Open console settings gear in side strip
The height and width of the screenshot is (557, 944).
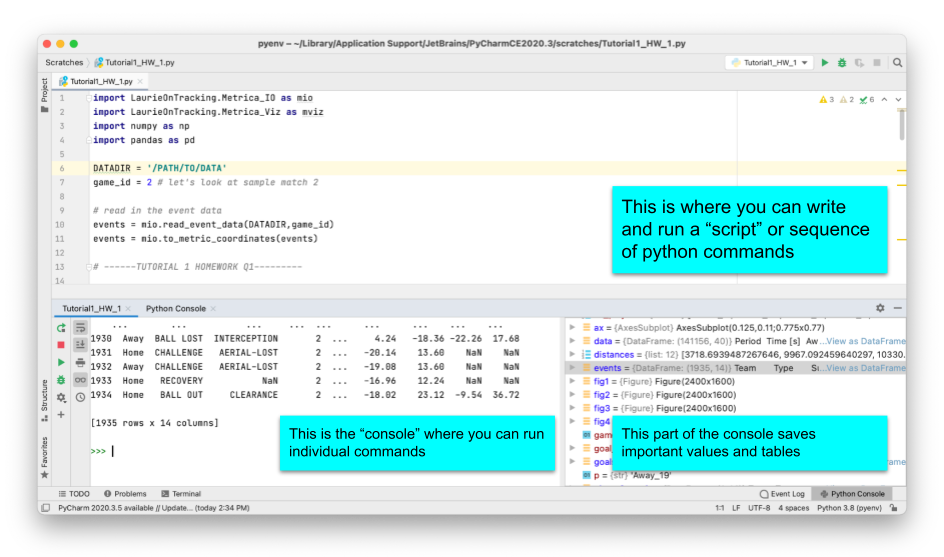tap(61, 397)
